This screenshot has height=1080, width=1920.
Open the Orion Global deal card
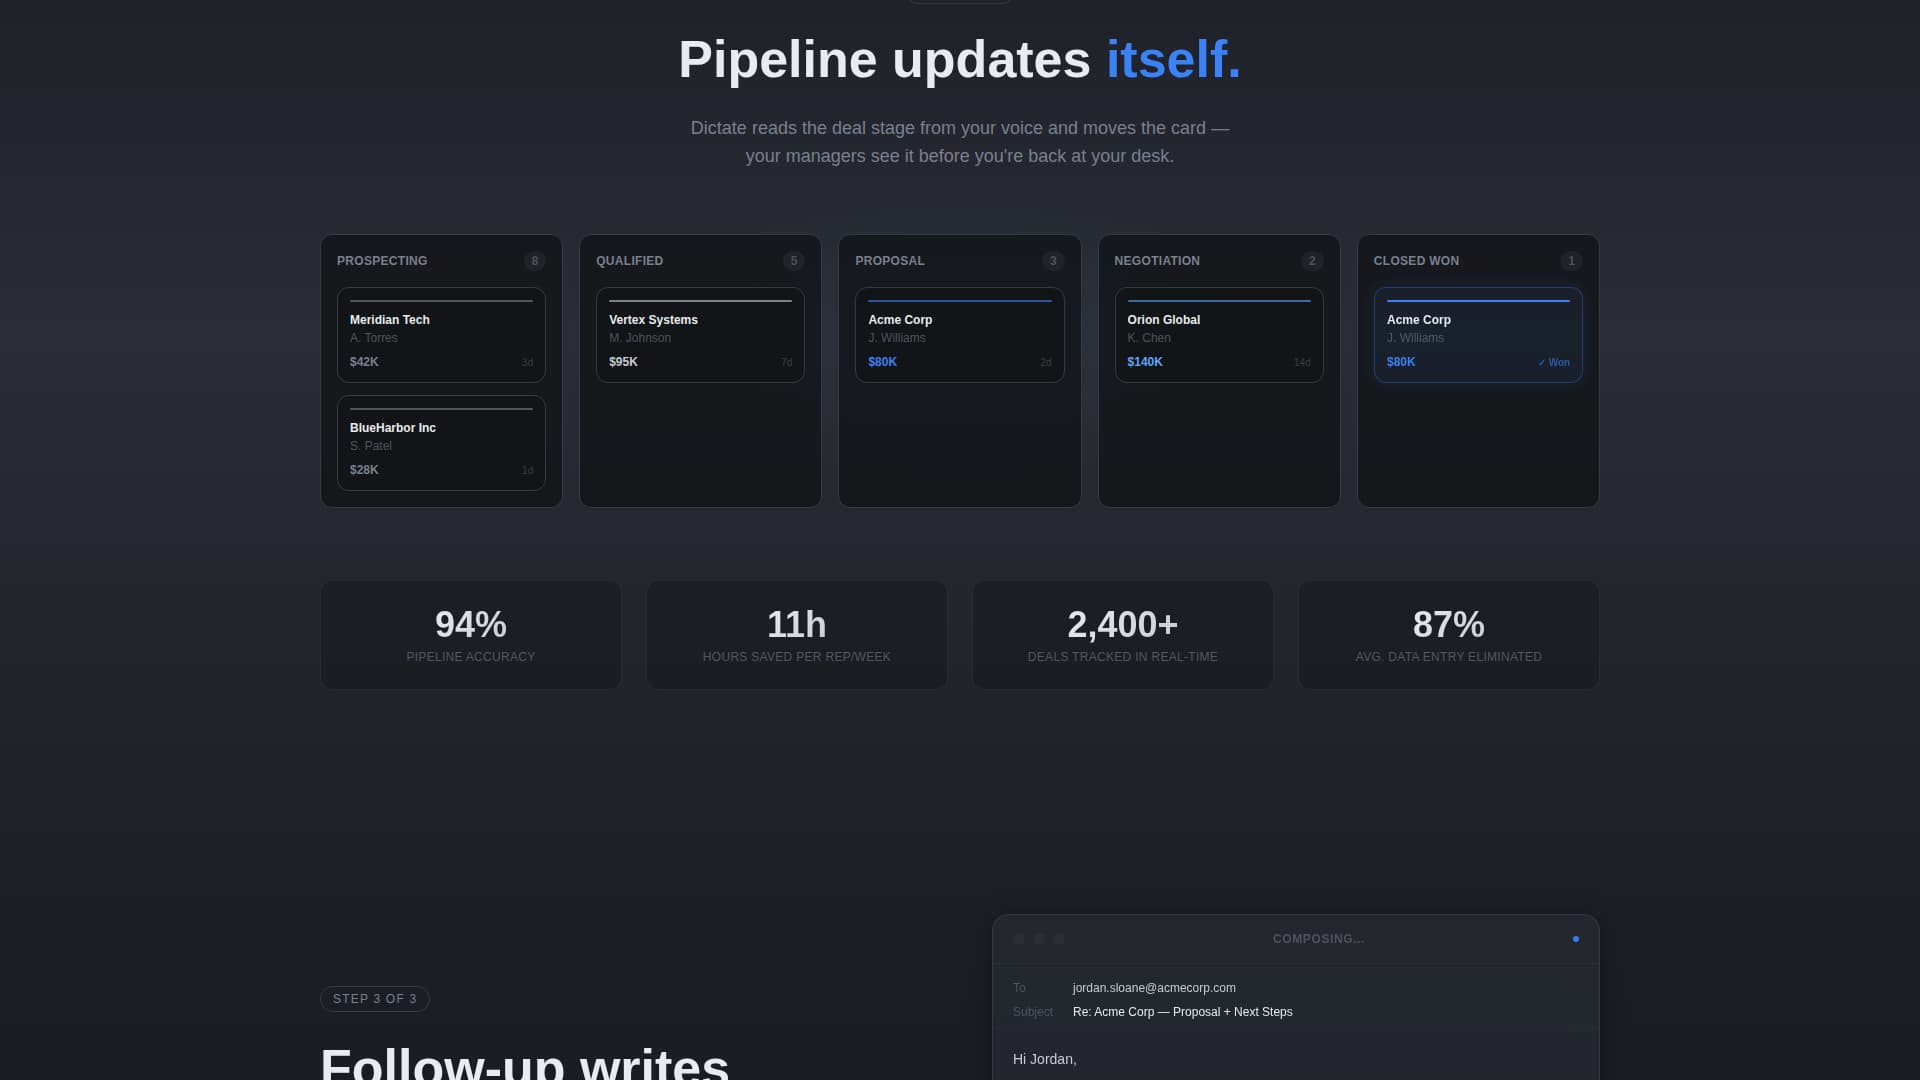[x=1218, y=335]
